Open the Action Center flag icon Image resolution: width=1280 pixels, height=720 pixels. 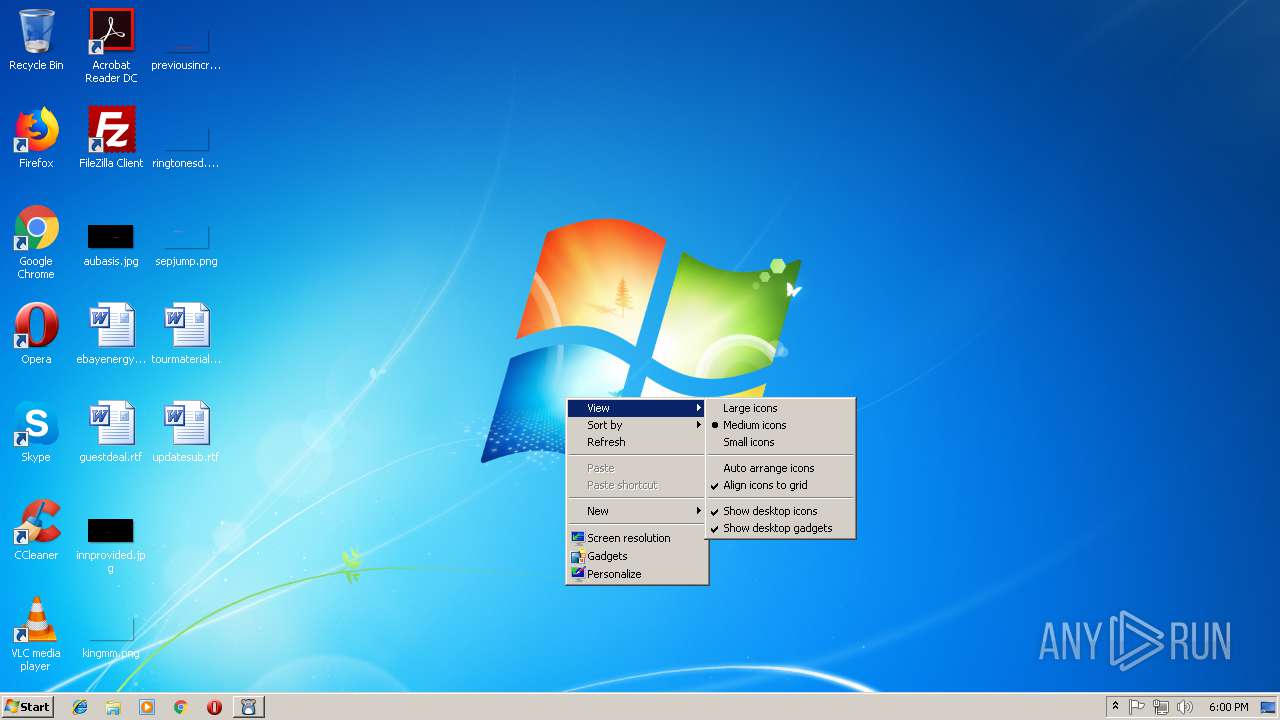pyautogui.click(x=1137, y=707)
